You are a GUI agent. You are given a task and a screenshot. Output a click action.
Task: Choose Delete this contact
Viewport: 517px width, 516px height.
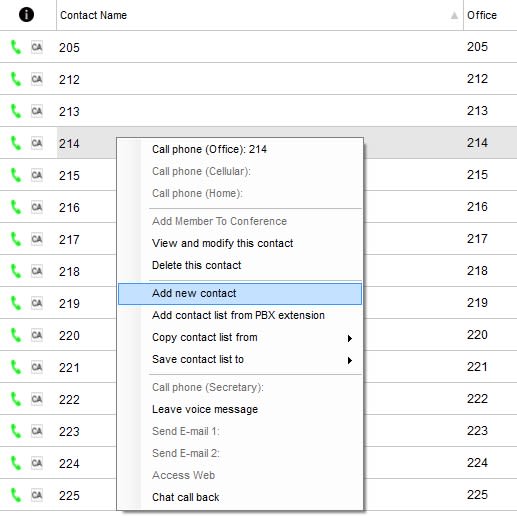tap(240, 265)
